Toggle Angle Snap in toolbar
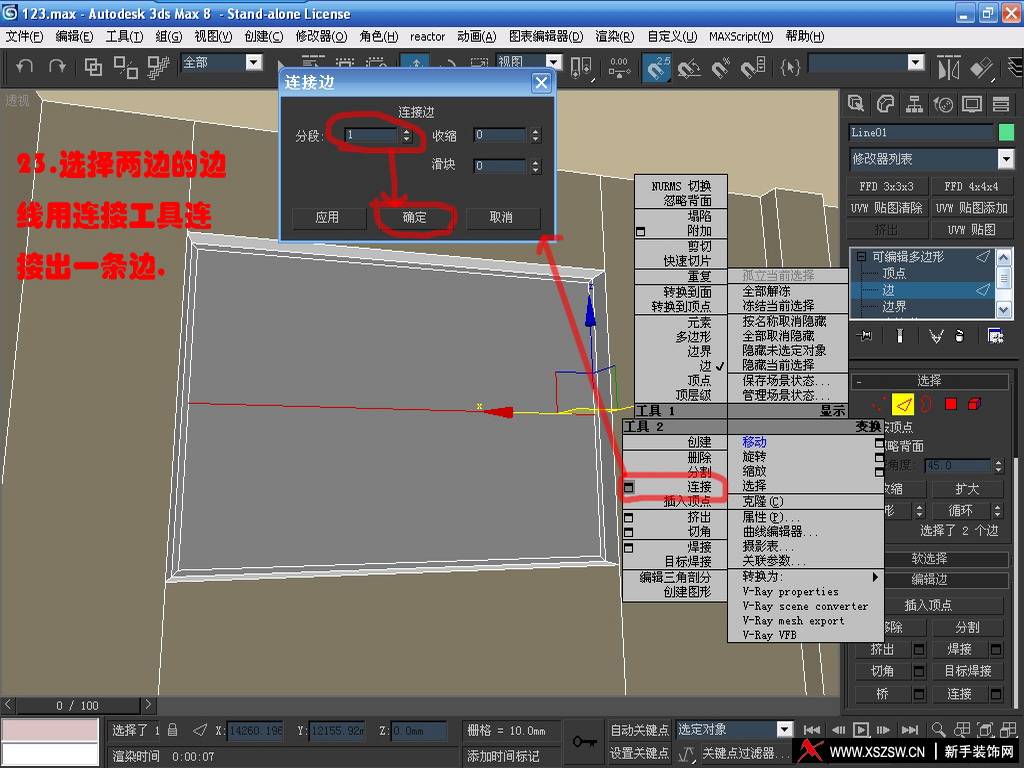Viewport: 1024px width, 768px height. coord(689,67)
